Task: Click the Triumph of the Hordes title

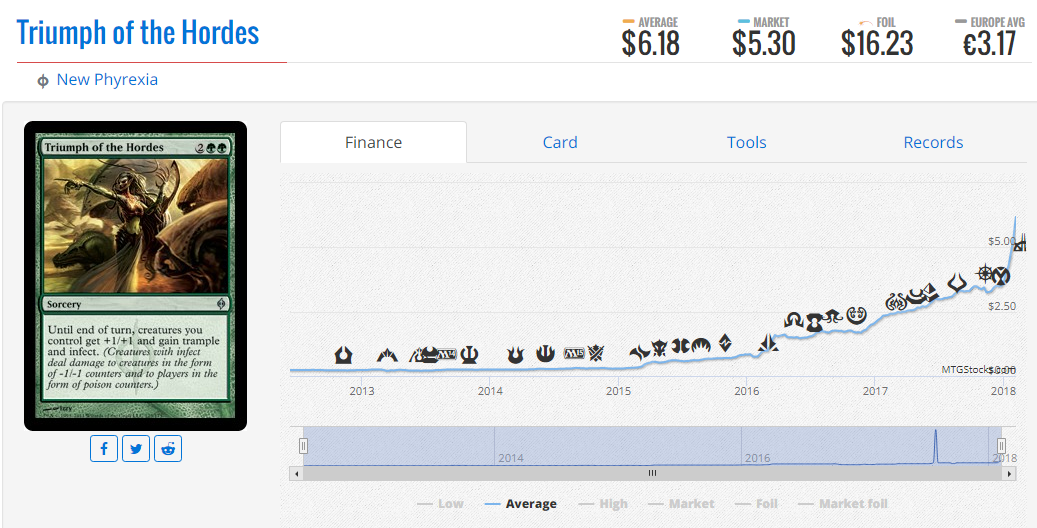Action: (138, 33)
